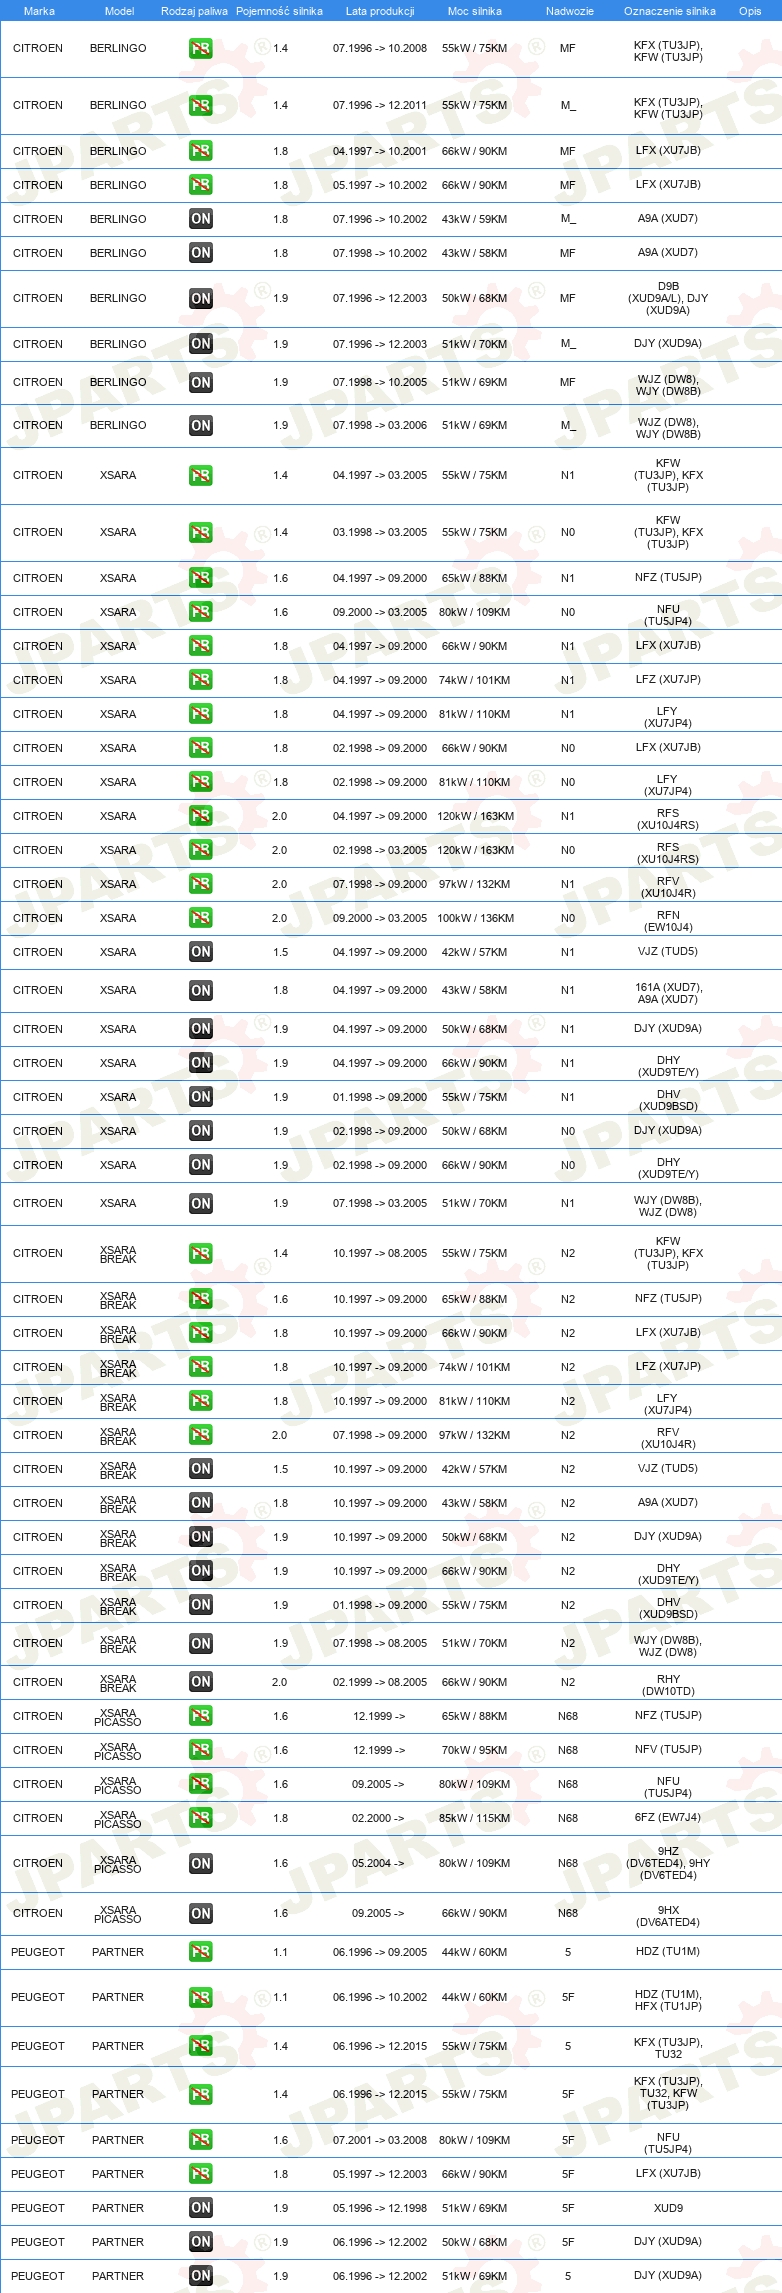Click the Nadwozie column header
782x2293 pixels.
pos(570,11)
